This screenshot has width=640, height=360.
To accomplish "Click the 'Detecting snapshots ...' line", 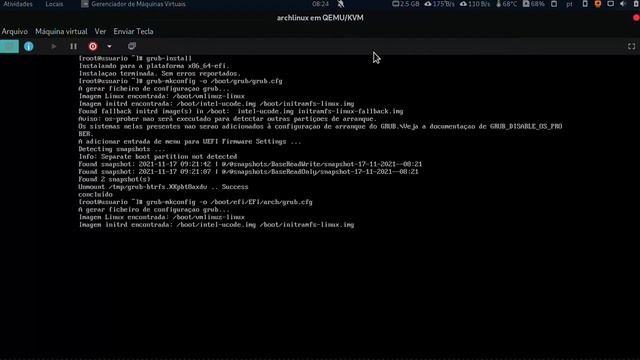I will (122, 149).
